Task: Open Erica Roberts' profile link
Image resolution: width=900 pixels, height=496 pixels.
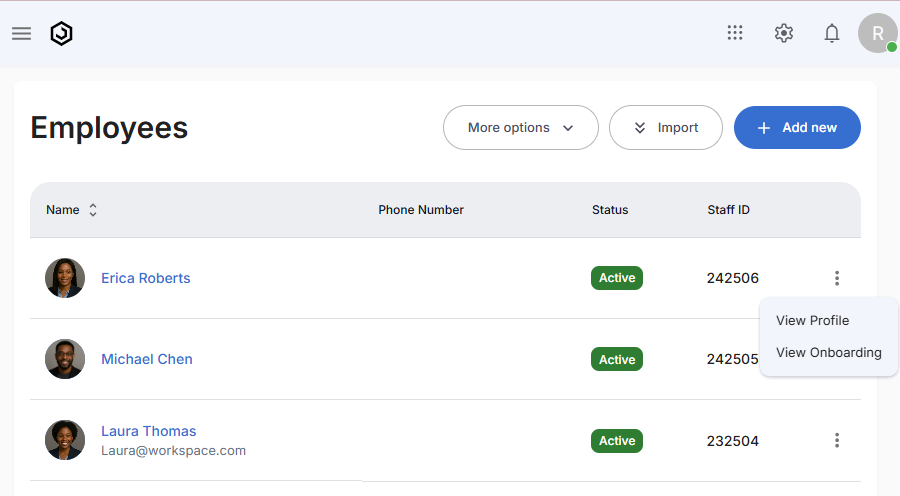Action: point(145,278)
